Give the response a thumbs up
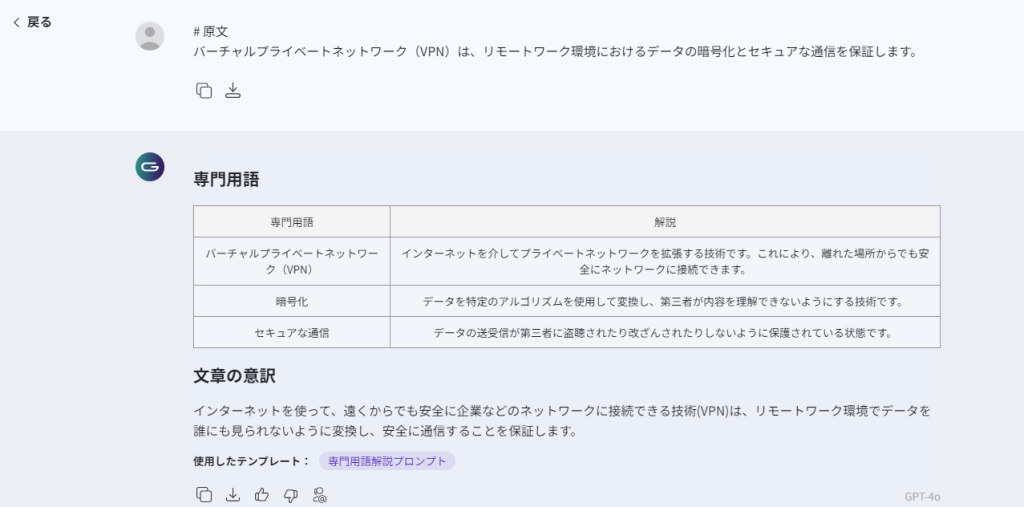 pyautogui.click(x=262, y=494)
